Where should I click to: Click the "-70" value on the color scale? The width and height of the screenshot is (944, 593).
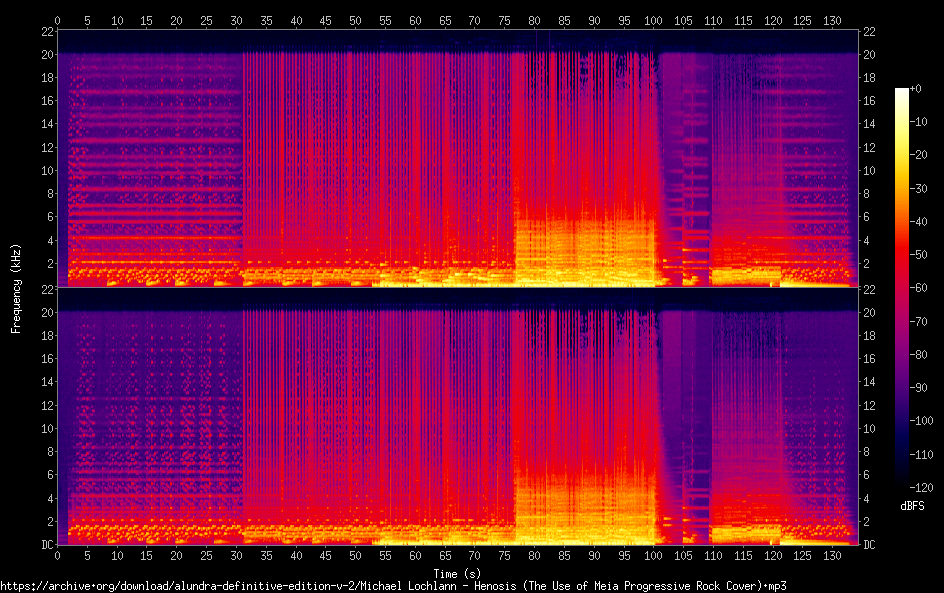(x=919, y=321)
